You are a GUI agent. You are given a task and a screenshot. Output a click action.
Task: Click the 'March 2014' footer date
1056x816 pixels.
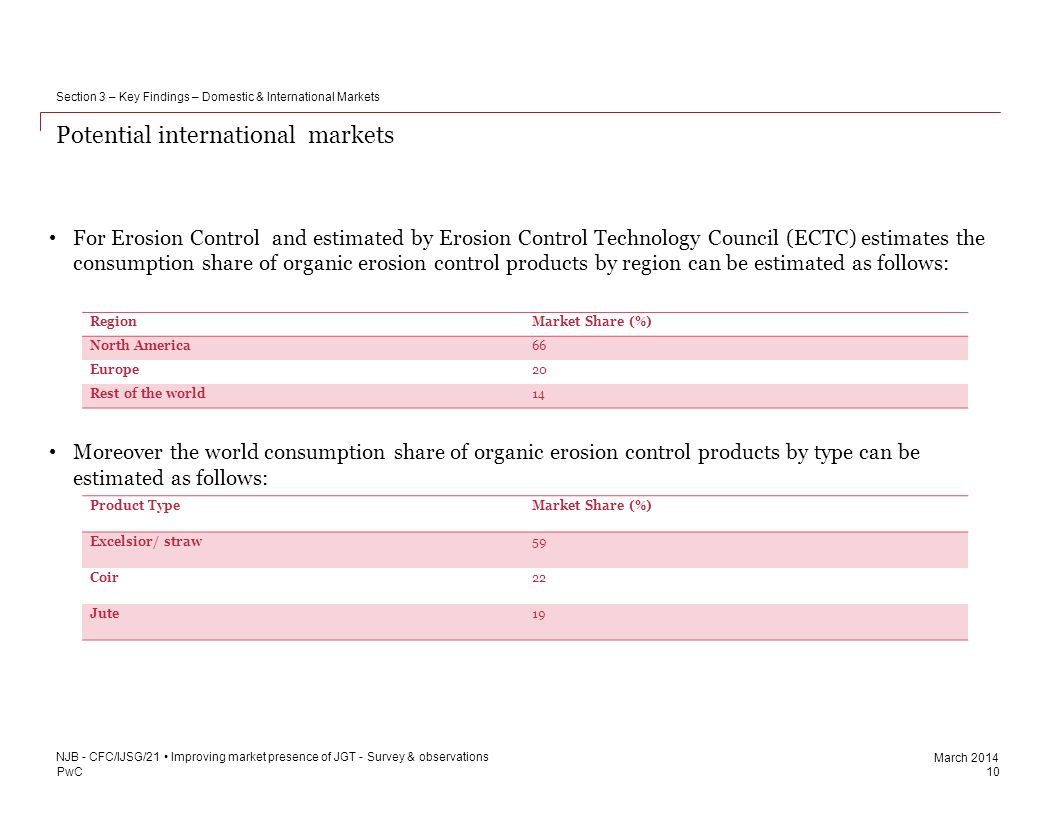(x=966, y=757)
